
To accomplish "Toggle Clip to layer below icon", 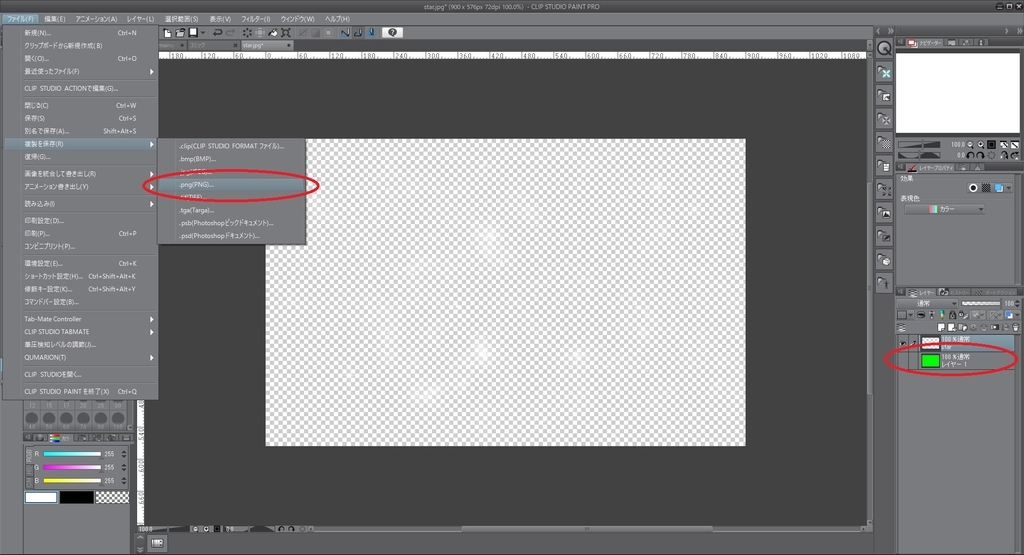I will pyautogui.click(x=921, y=315).
